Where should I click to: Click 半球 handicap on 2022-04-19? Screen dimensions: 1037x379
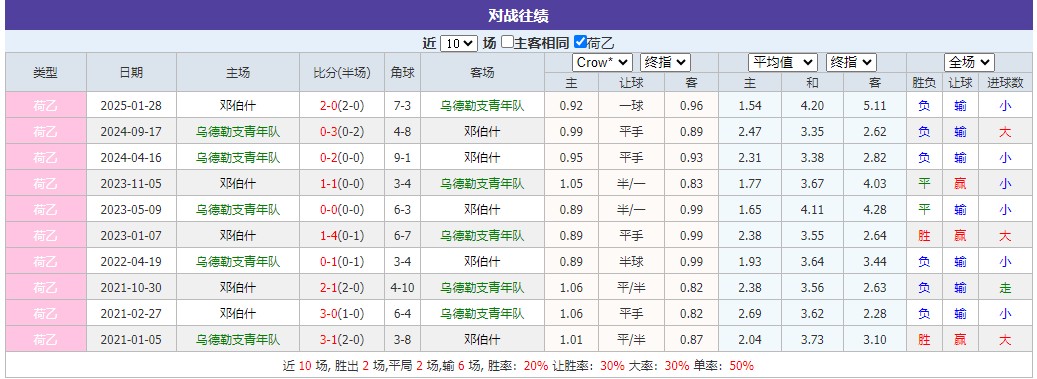point(632,261)
